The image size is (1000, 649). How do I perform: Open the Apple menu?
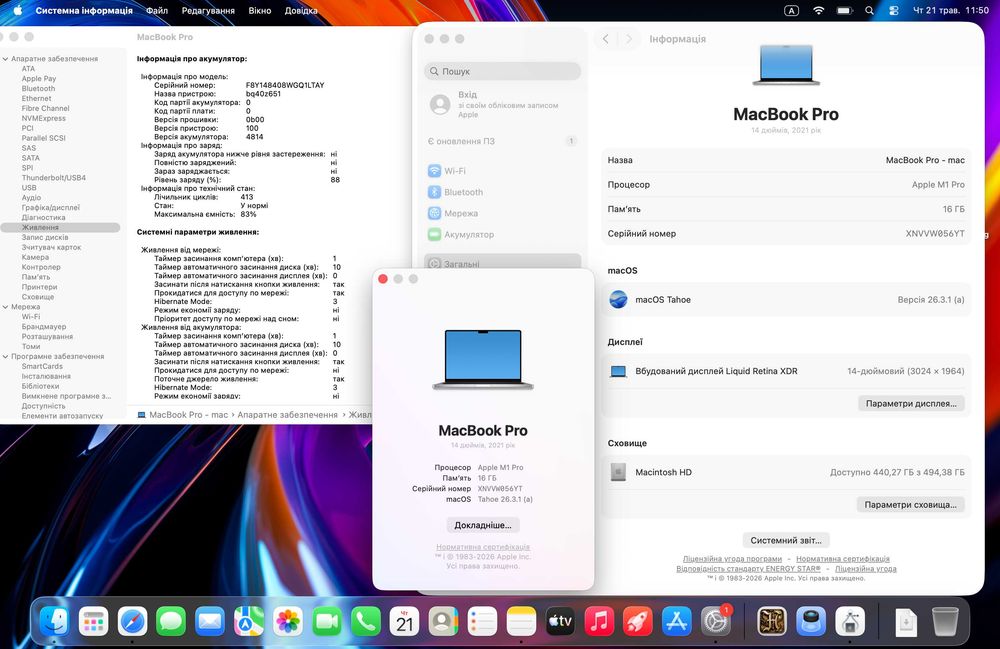[17, 10]
